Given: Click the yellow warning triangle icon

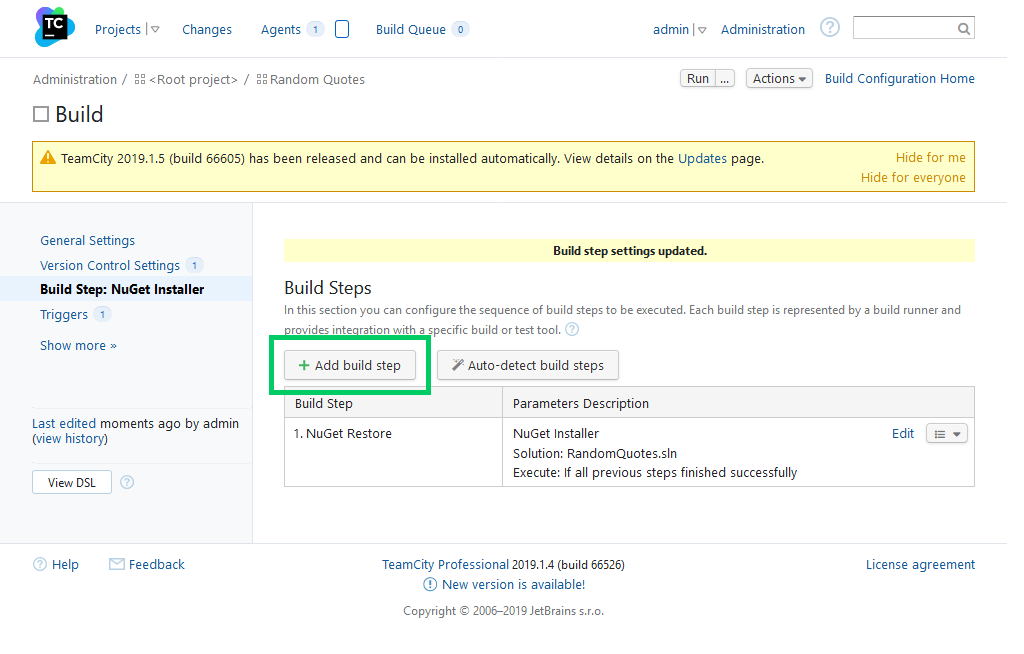Looking at the screenshot, I should tap(48, 157).
